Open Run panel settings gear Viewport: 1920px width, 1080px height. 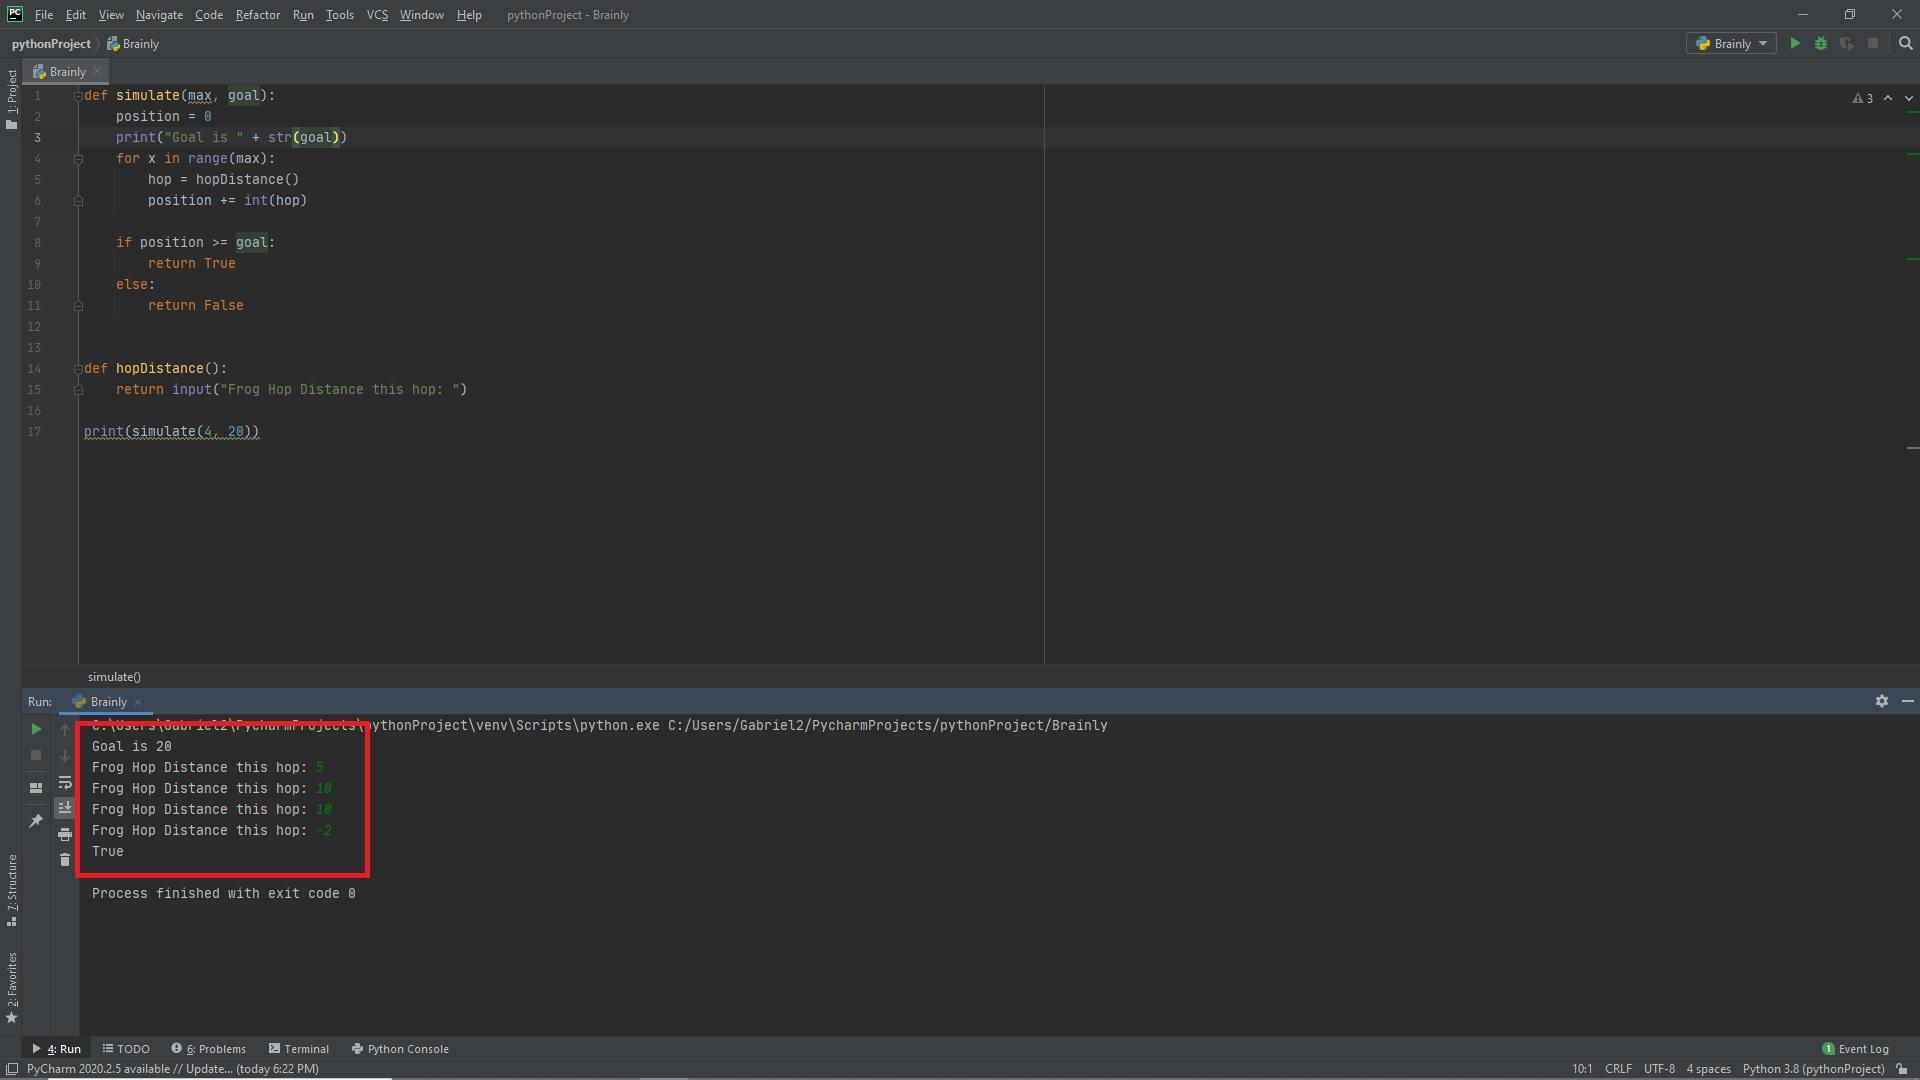pos(1881,701)
